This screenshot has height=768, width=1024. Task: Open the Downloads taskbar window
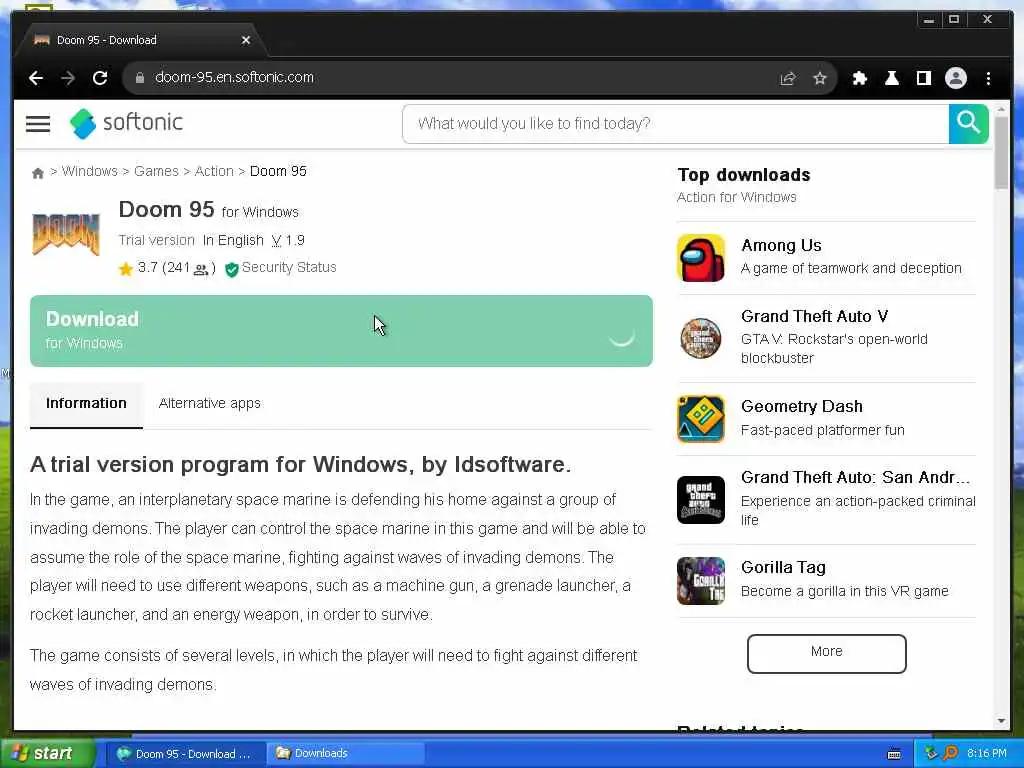pos(346,754)
